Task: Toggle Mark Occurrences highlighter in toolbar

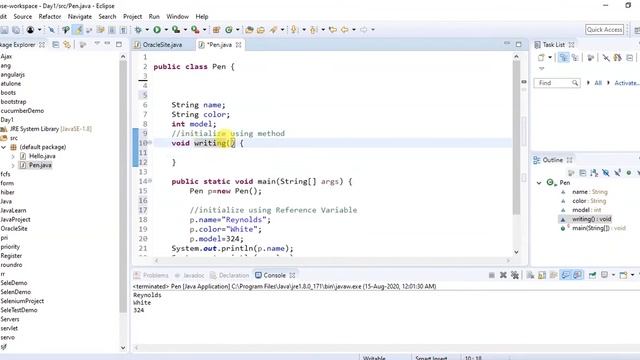Action: (78, 30)
